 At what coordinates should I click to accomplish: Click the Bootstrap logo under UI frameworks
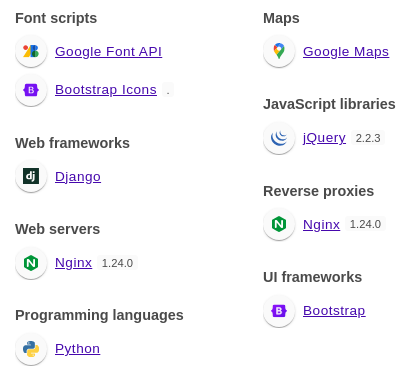click(x=279, y=311)
